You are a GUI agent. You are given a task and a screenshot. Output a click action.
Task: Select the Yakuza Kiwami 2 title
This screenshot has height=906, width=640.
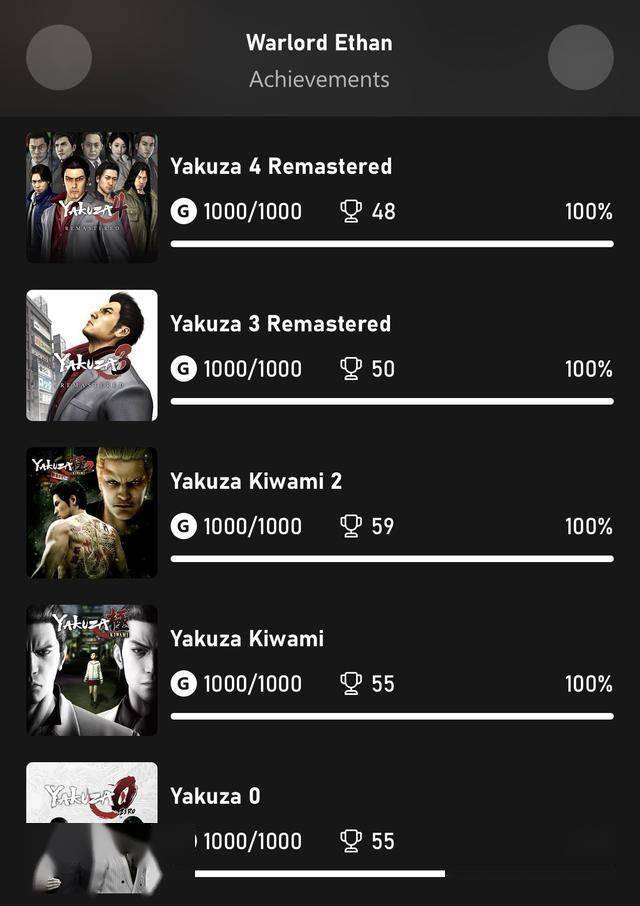[x=256, y=481]
